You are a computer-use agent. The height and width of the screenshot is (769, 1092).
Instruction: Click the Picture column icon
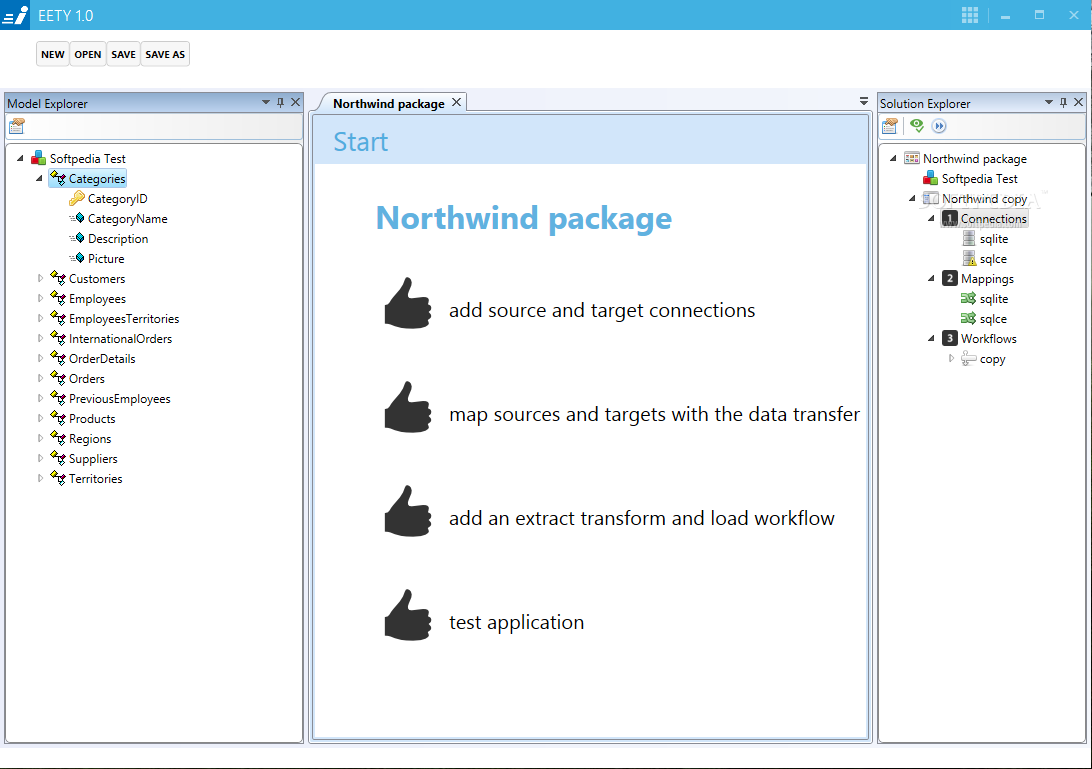[77, 258]
